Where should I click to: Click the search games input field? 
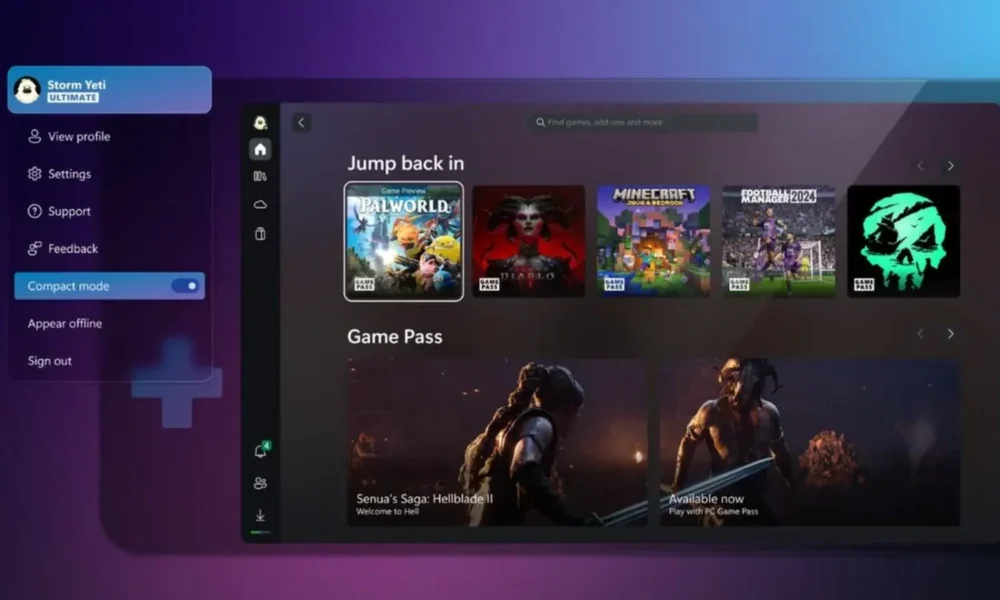coord(644,122)
